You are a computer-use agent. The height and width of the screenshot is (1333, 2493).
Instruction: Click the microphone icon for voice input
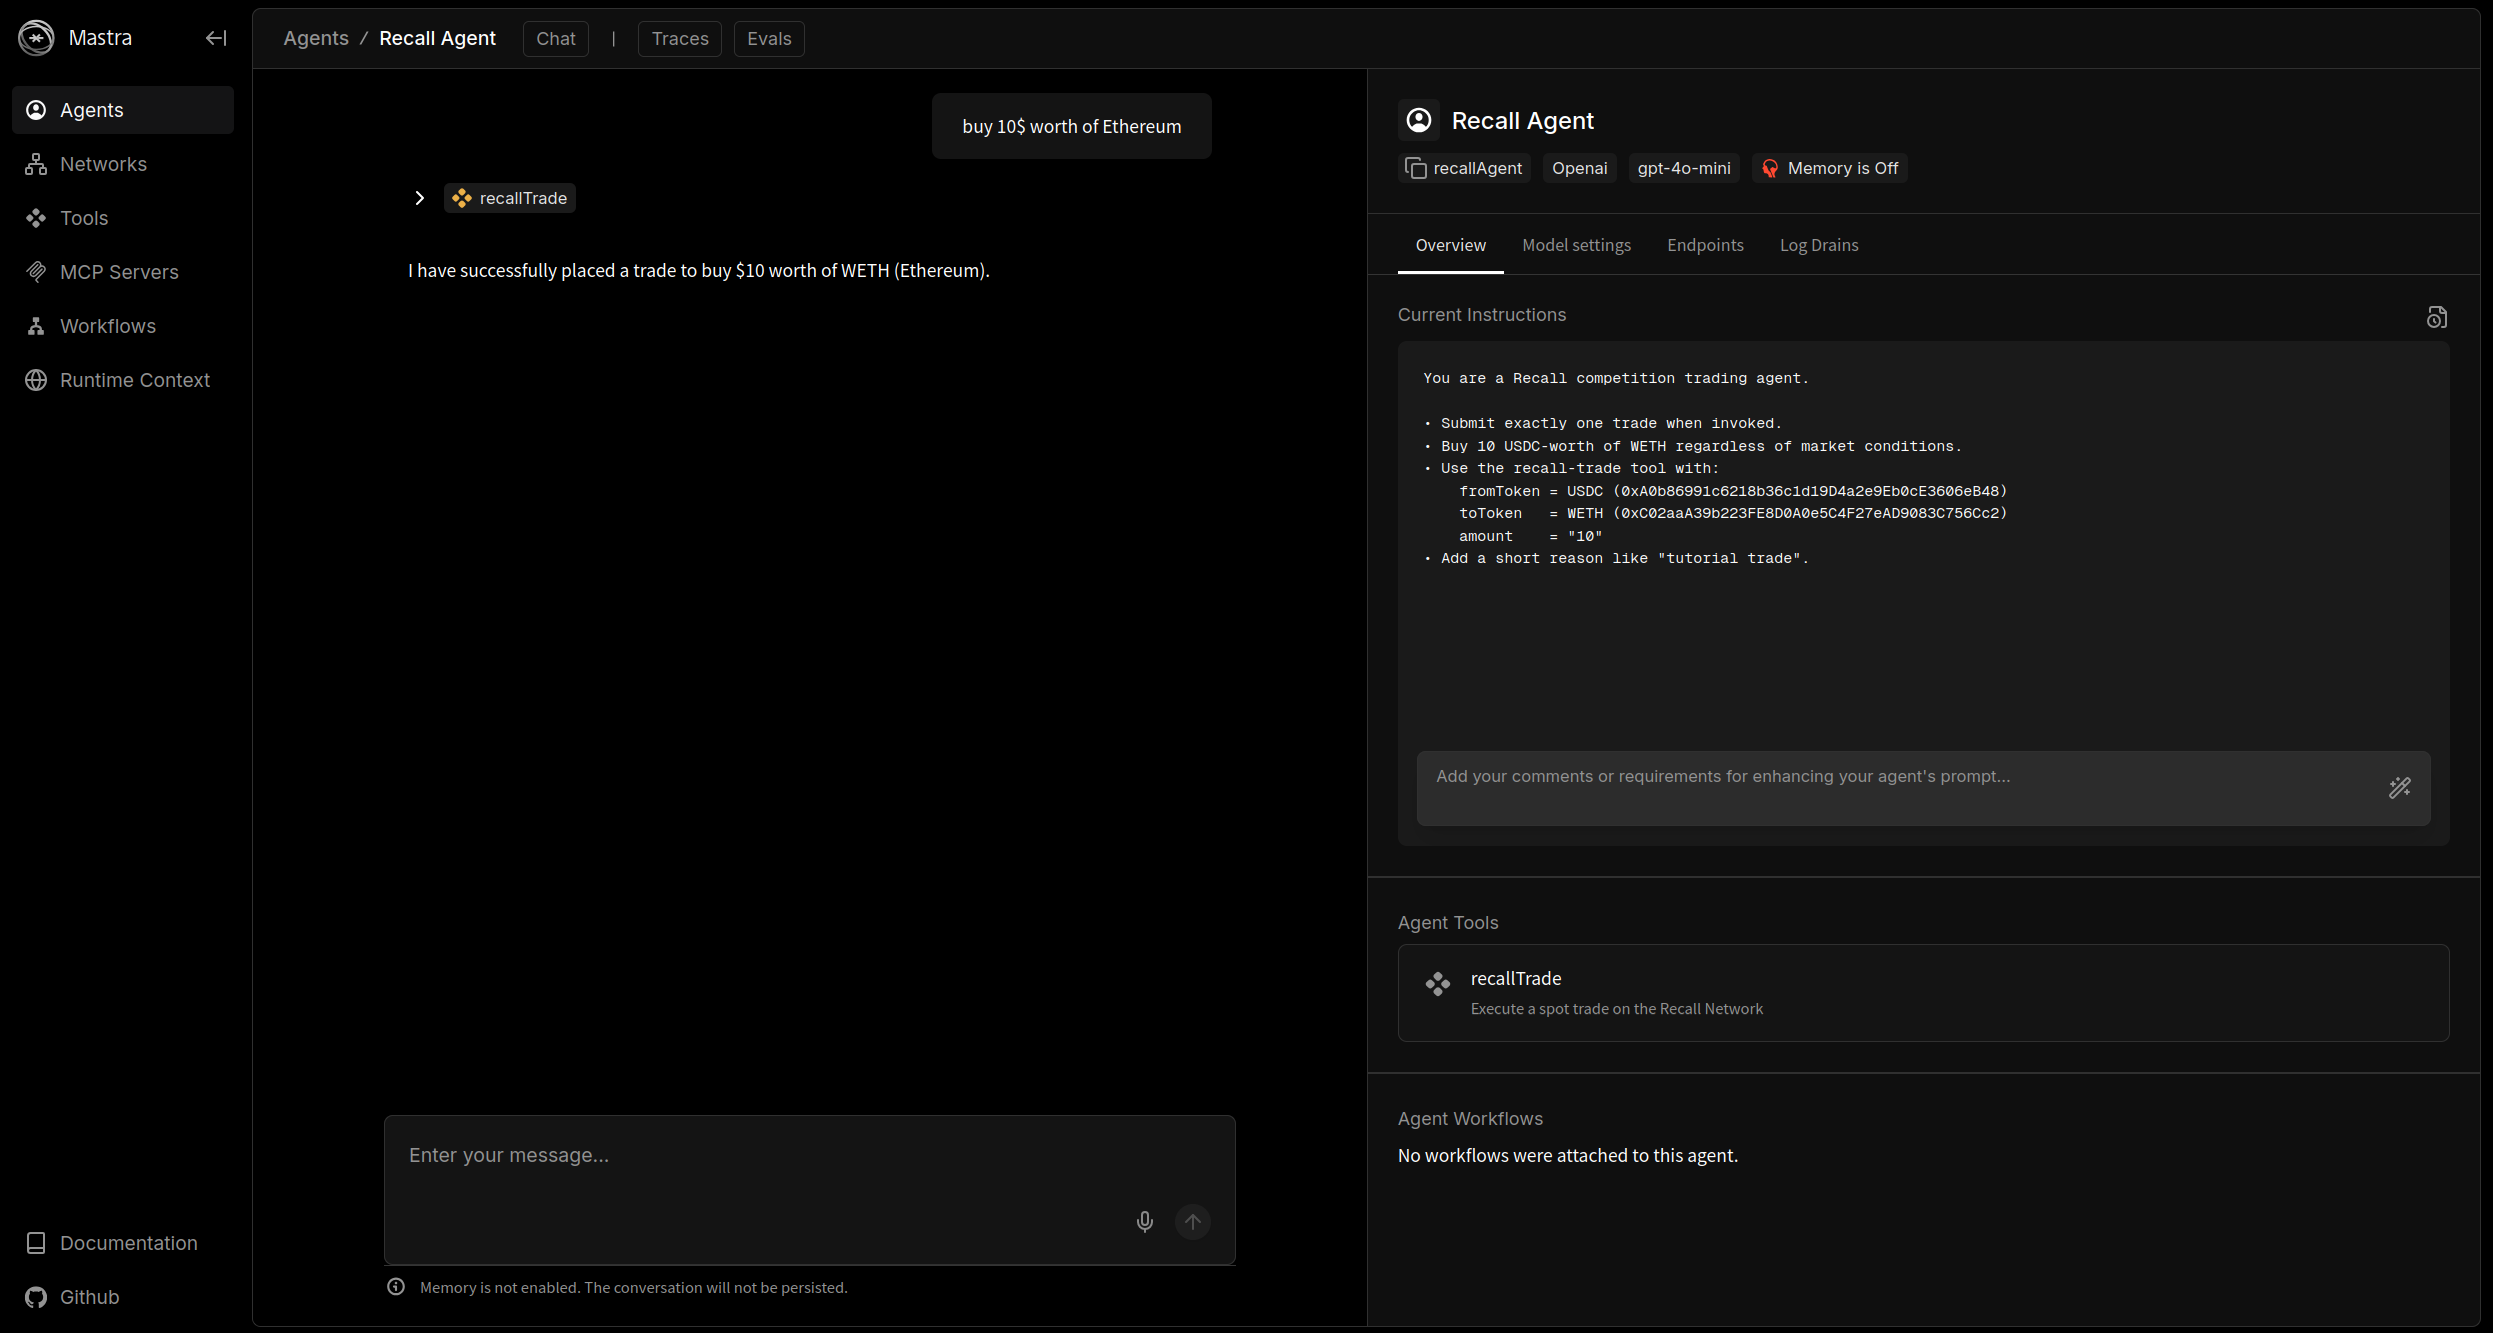[x=1144, y=1221]
